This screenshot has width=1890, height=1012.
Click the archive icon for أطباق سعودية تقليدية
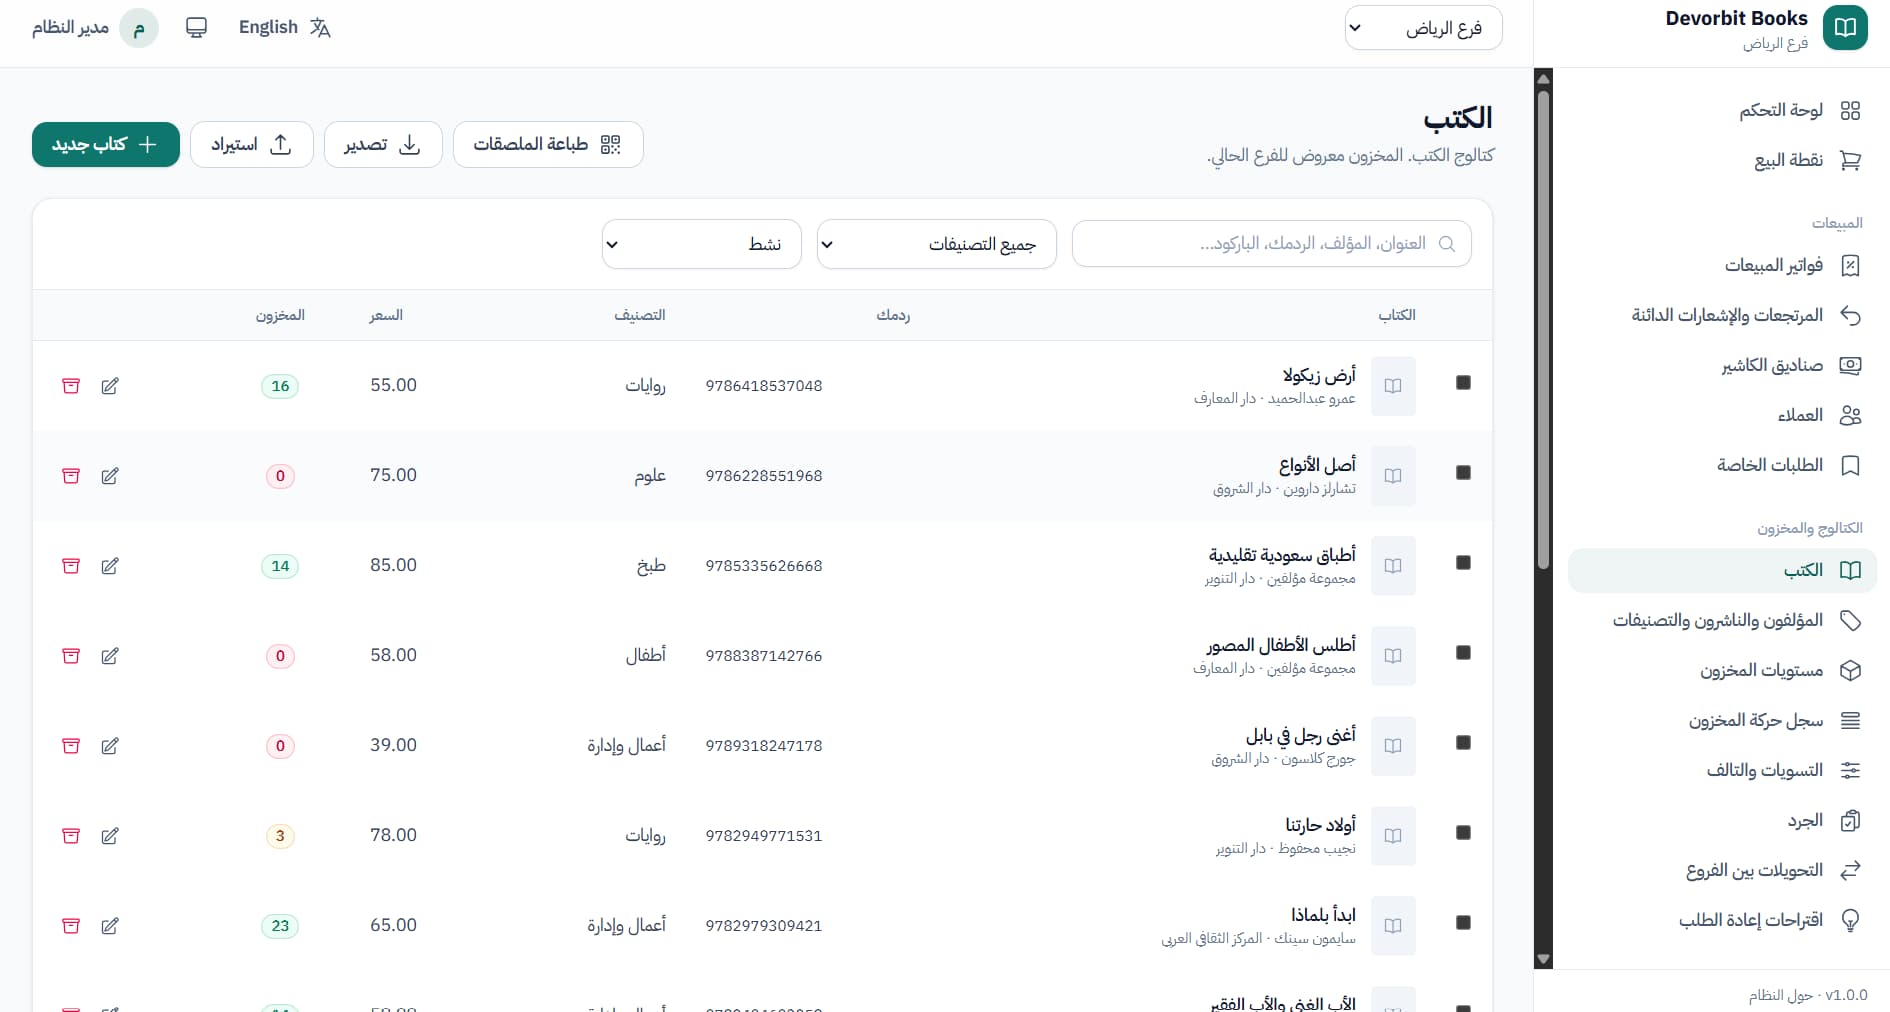click(71, 566)
